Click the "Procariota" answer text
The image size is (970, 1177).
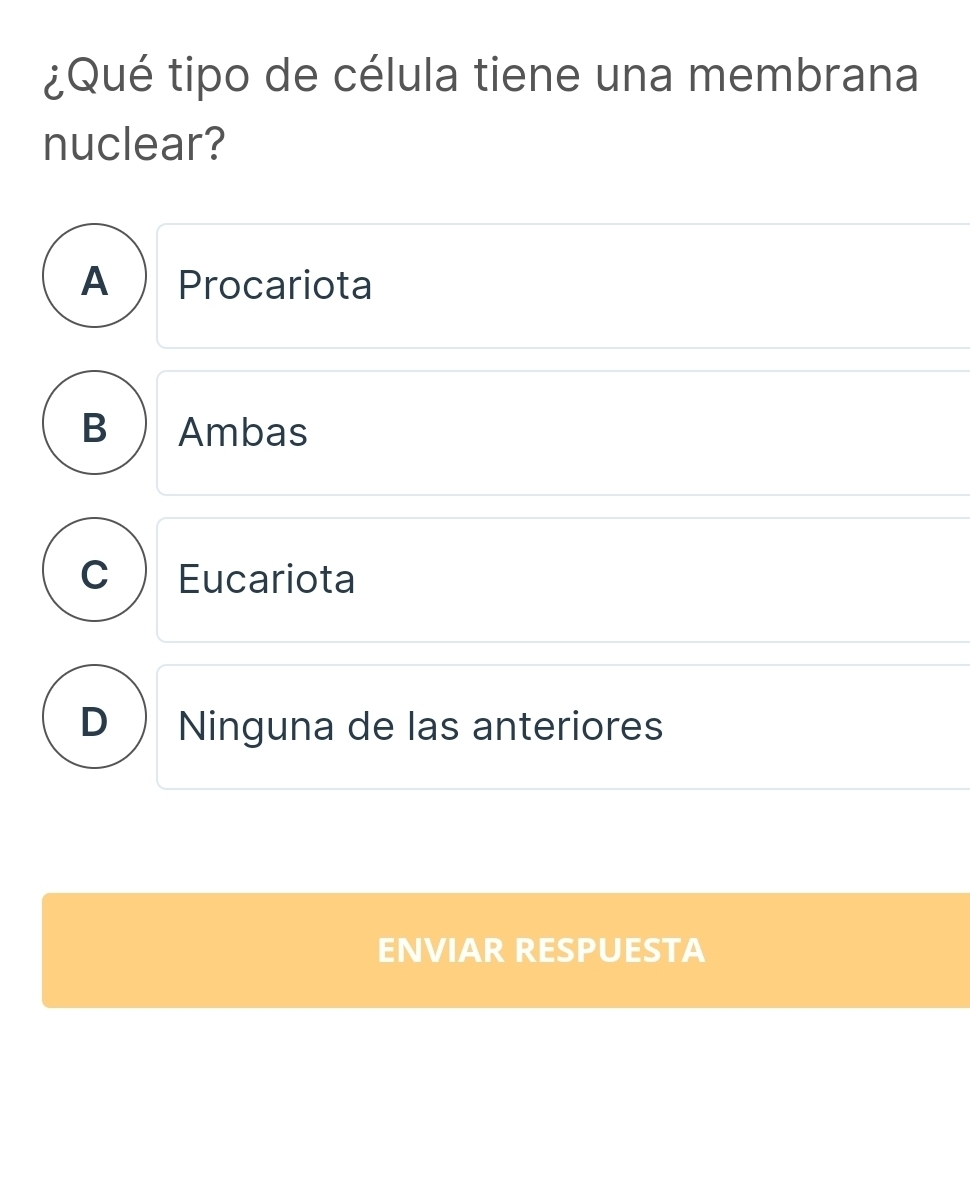pos(275,286)
